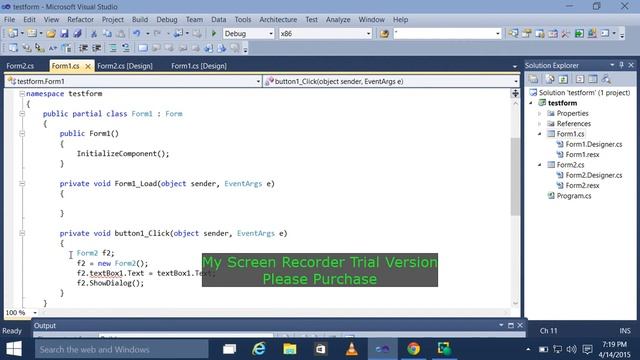Image resolution: width=640 pixels, height=360 pixels.
Task: Click the Find in Files icon
Action: click(384, 33)
